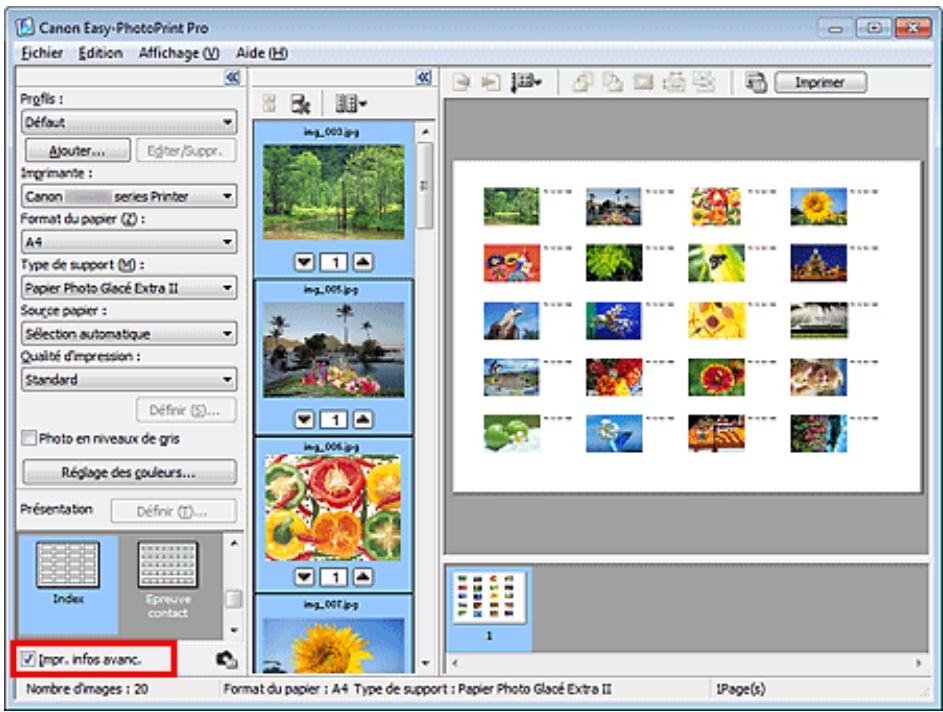The image size is (943, 712).
Task: Click the first grayed image list icon
Action: (269, 104)
